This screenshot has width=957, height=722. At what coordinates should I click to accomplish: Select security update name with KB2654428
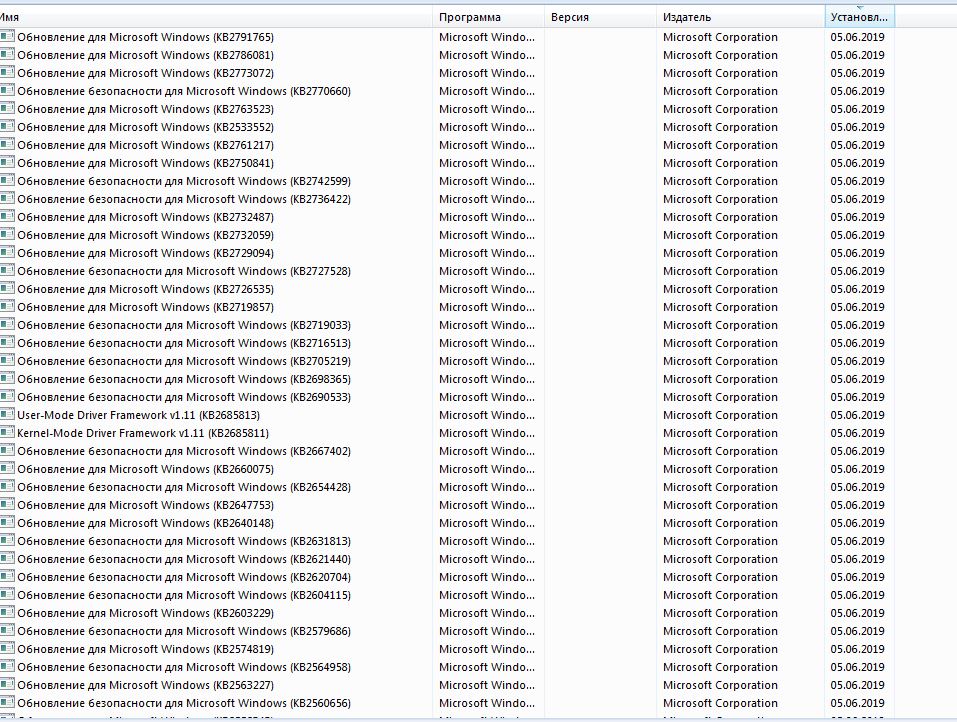pyautogui.click(x=184, y=487)
